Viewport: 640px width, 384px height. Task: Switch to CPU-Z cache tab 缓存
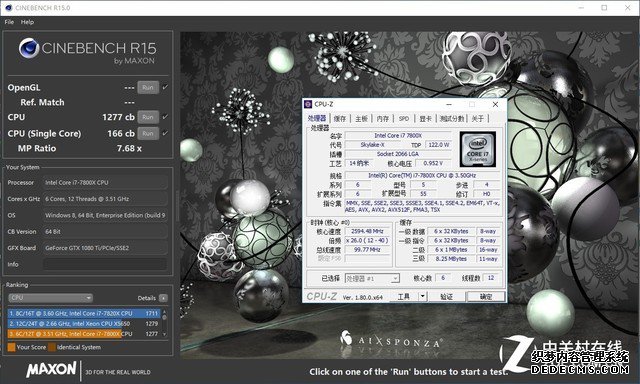tap(340, 119)
